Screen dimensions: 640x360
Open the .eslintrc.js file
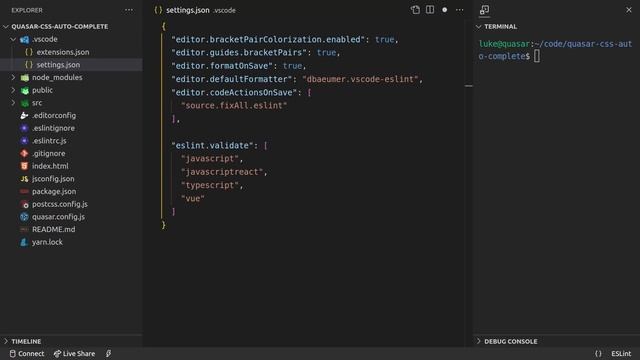click(x=49, y=140)
